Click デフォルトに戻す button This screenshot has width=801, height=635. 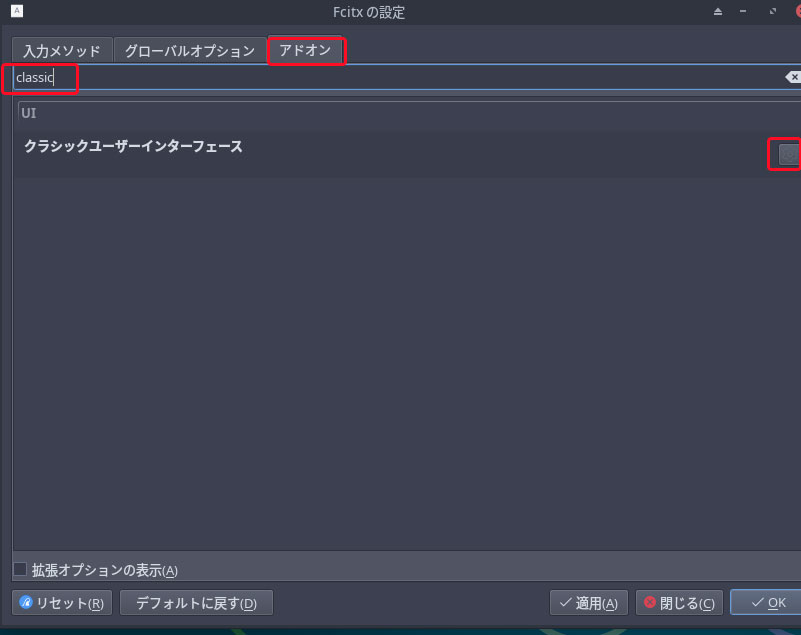tap(196, 603)
